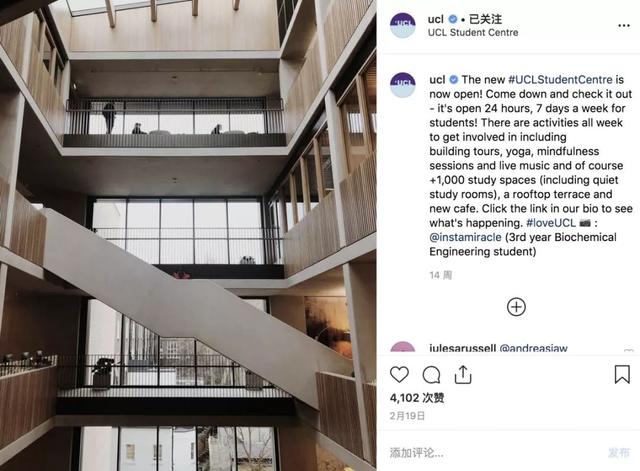
Task: Open the #loveUCL hashtag
Action: [551, 223]
